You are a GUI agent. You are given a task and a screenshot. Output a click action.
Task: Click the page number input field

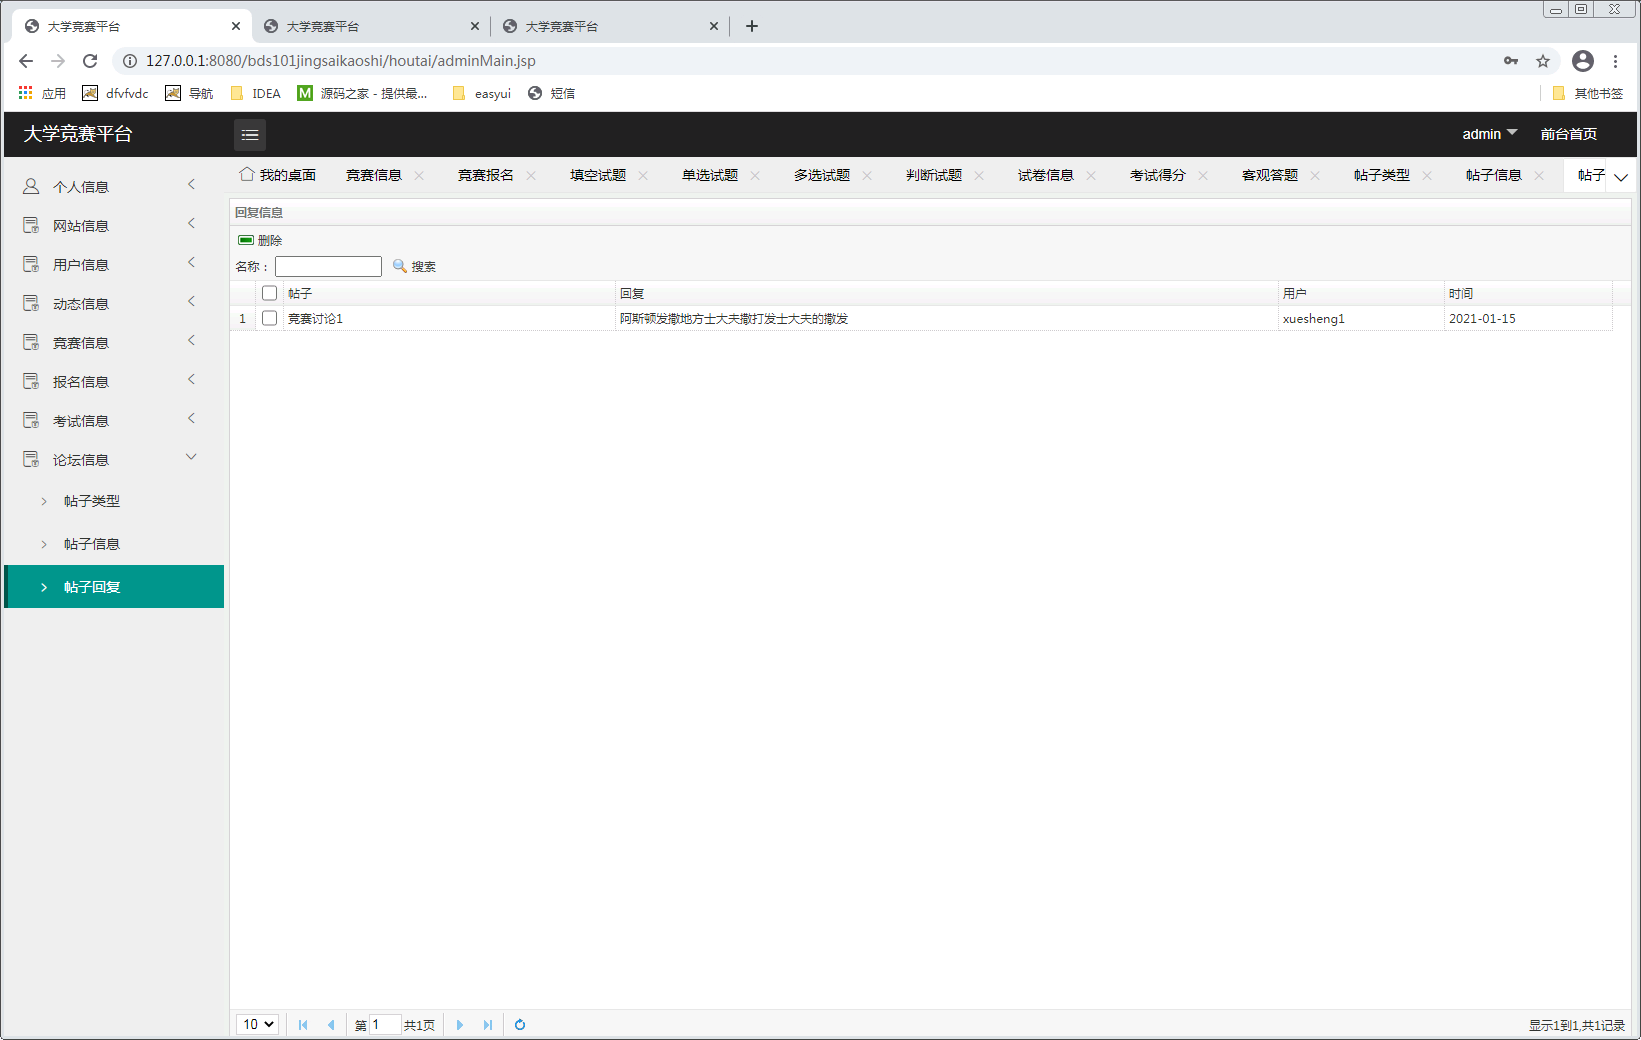pos(385,1024)
